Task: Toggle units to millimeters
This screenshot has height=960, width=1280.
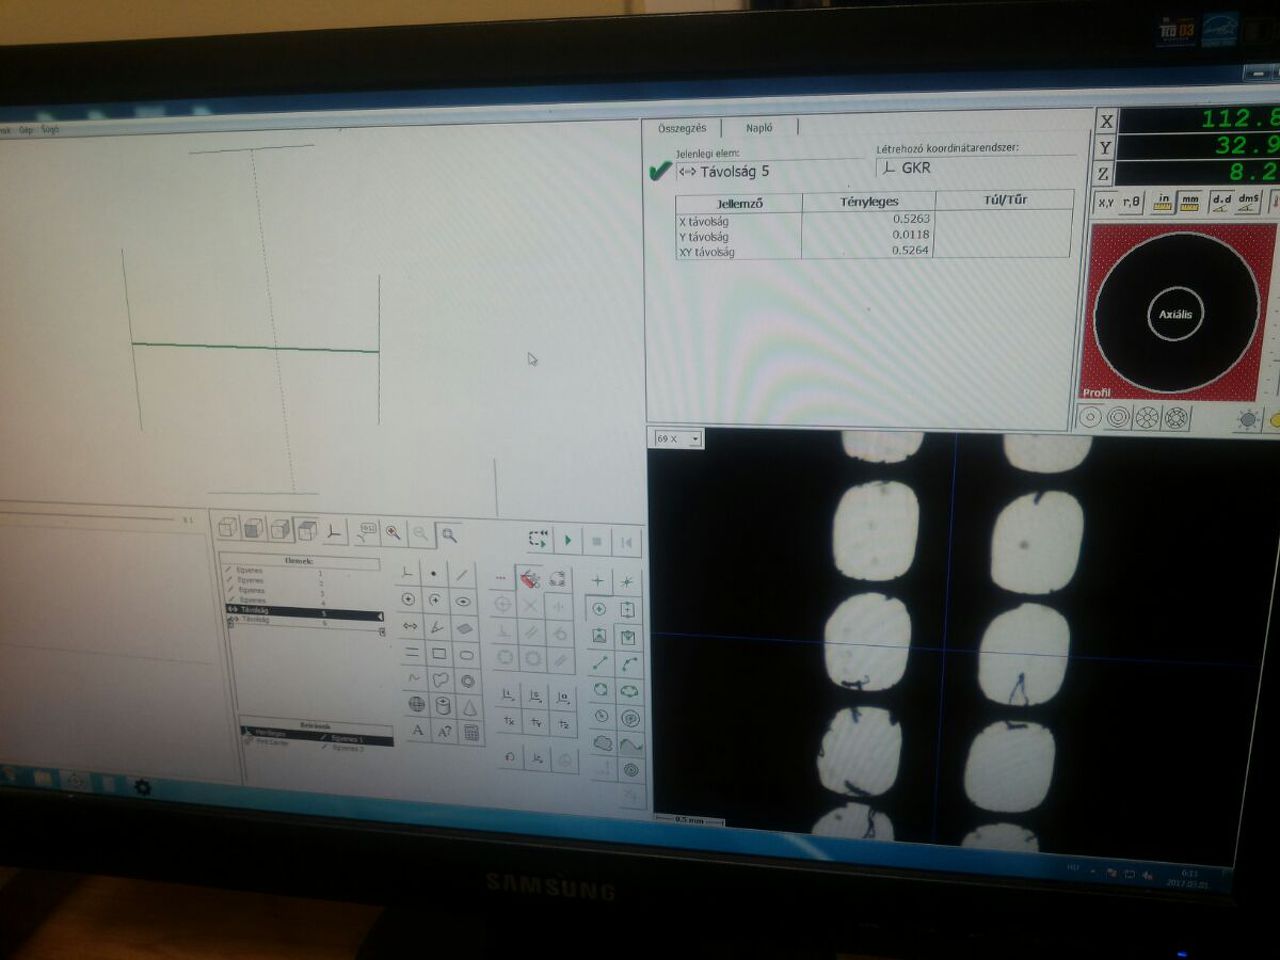Action: point(1190,200)
